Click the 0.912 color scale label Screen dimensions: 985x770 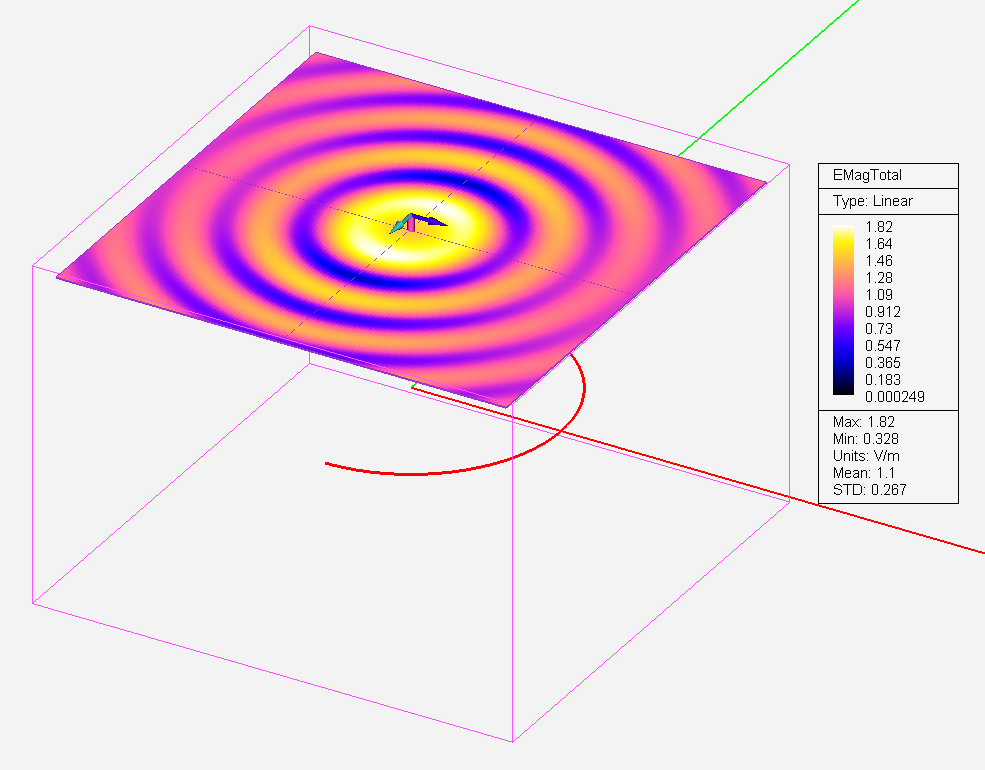[883, 311]
